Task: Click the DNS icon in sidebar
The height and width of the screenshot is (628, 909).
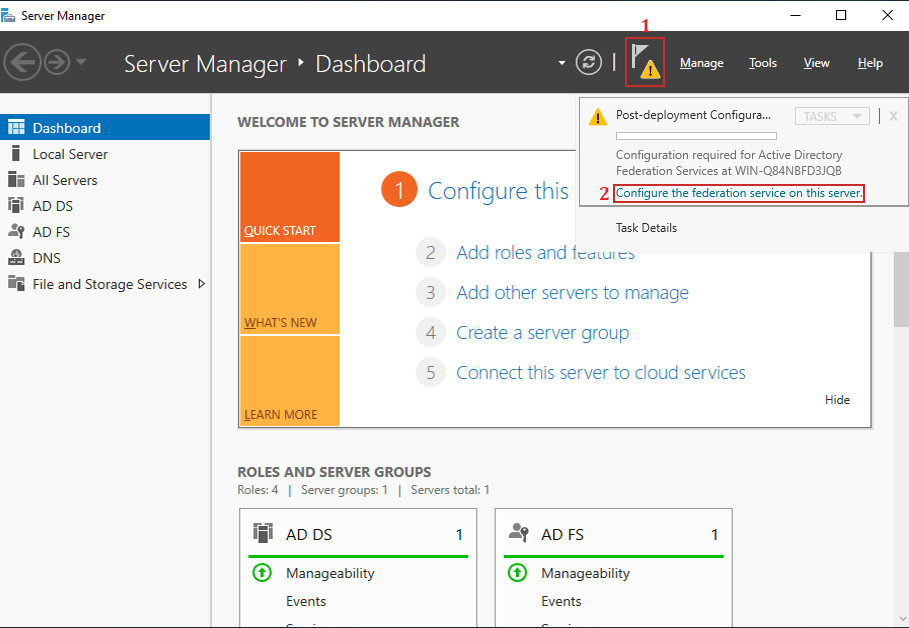Action: pyautogui.click(x=16, y=257)
